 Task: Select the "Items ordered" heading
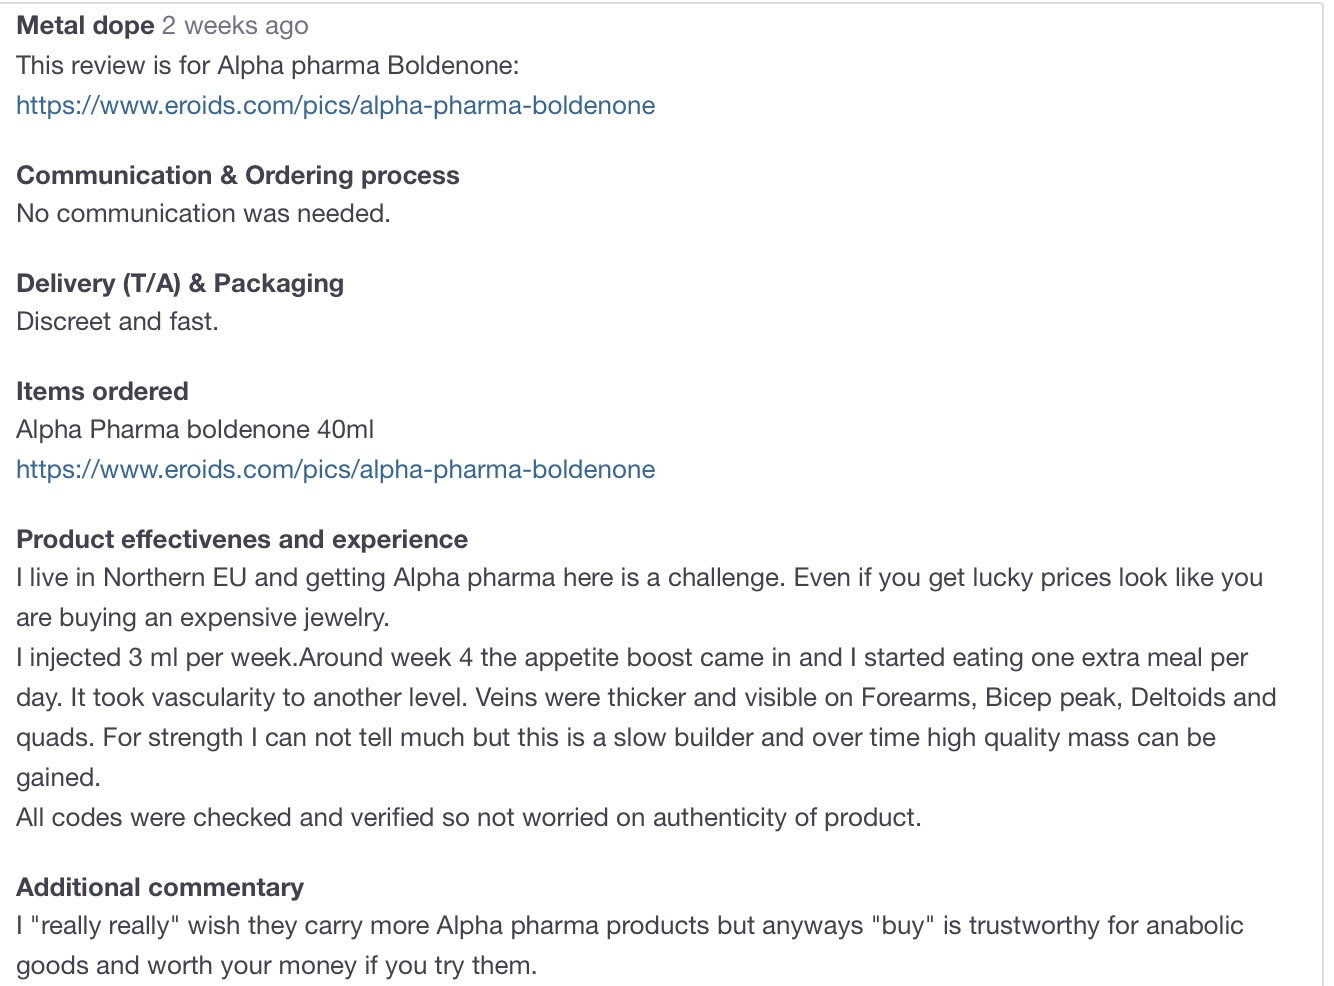coord(102,392)
